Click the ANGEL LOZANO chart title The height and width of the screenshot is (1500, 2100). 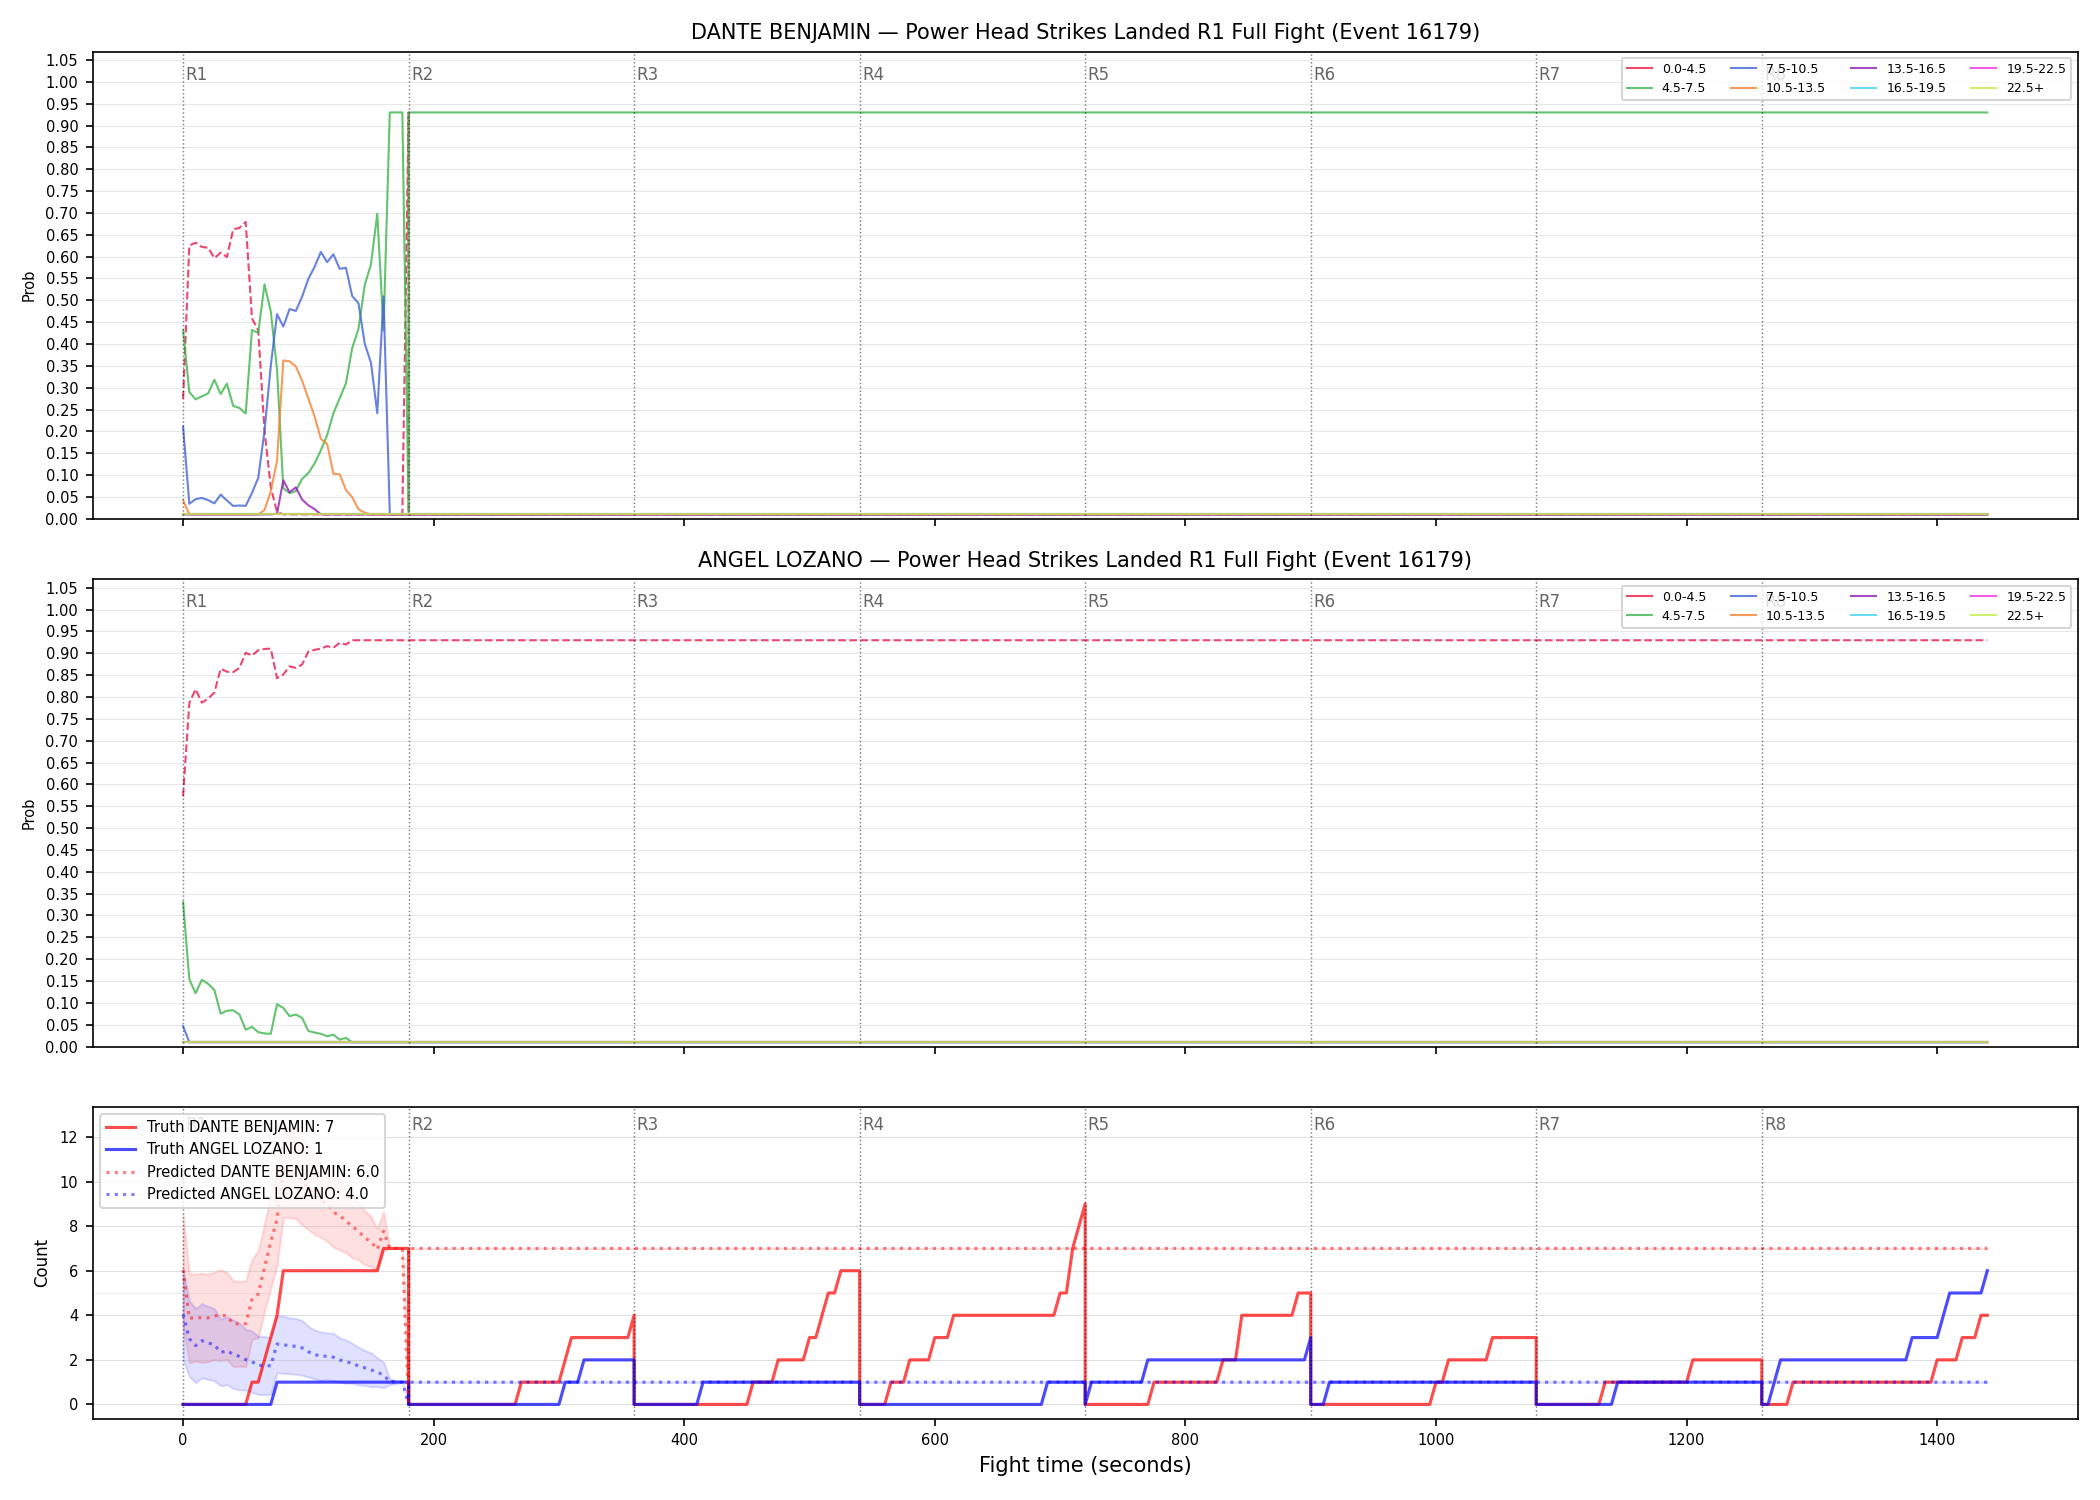1085,560
